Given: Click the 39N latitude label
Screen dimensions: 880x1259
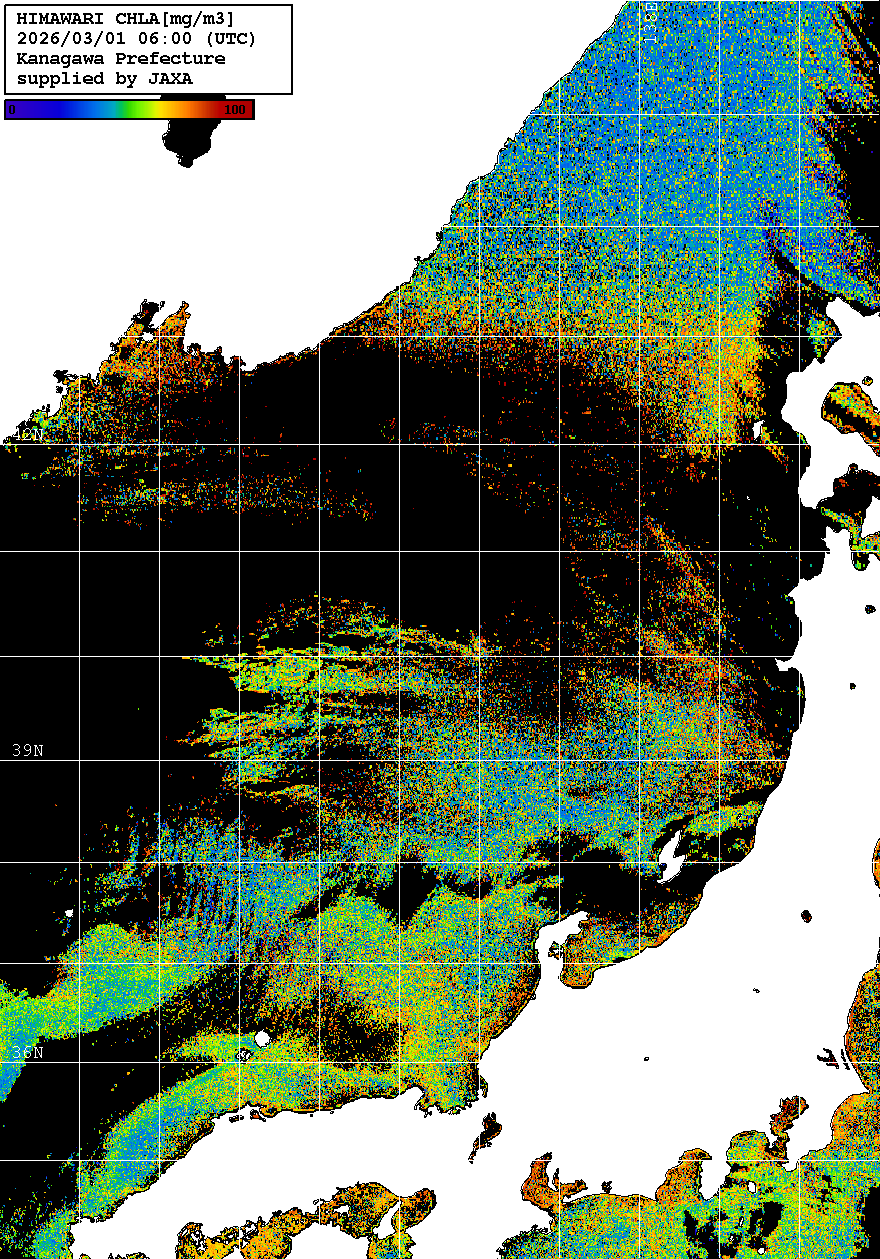Looking at the screenshot, I should (27, 750).
